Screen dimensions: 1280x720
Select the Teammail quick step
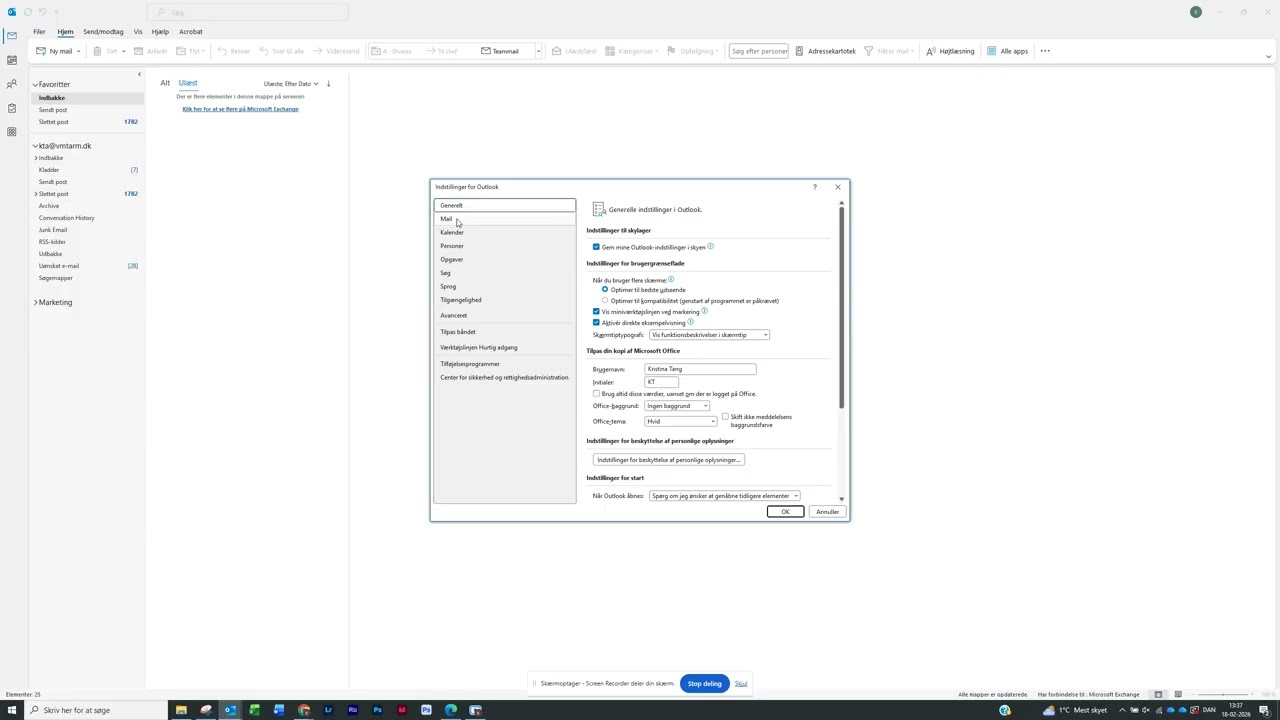coord(500,51)
